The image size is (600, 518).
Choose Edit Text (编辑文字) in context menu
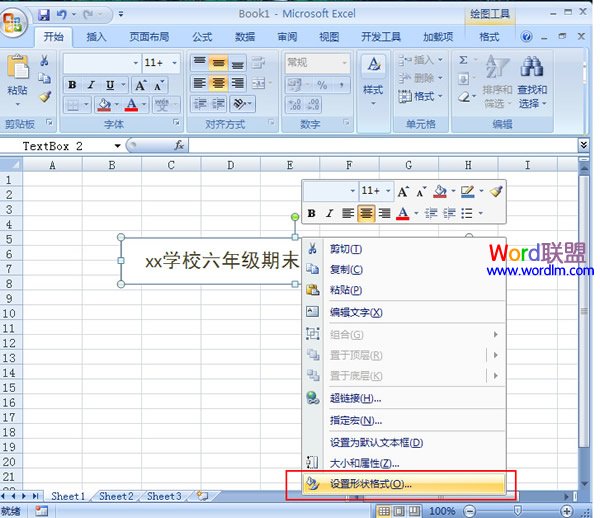coord(404,313)
